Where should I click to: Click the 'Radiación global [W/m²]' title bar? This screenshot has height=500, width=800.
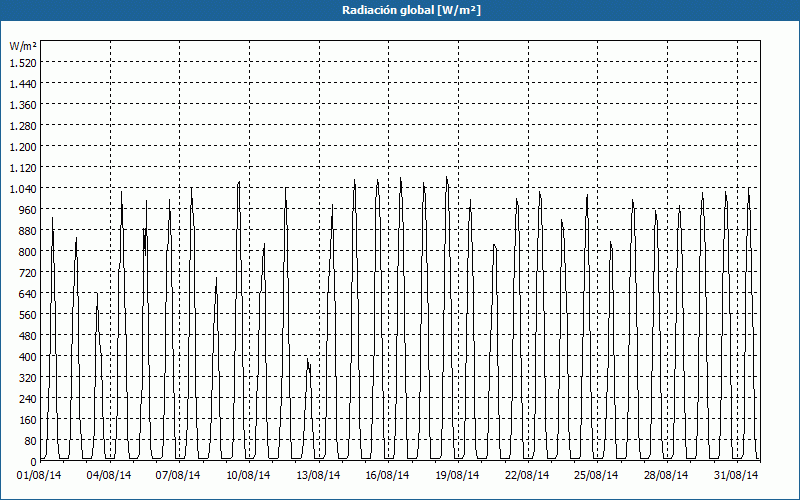(x=400, y=10)
